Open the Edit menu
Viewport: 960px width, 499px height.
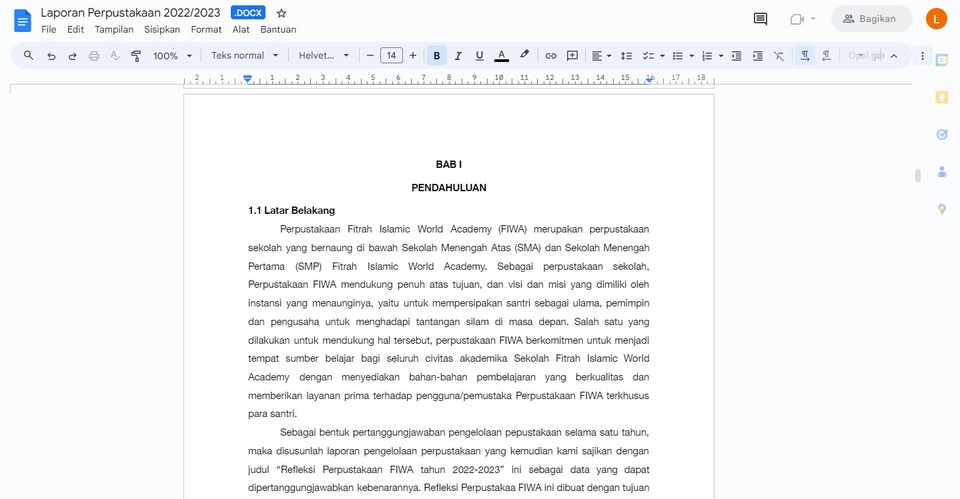coord(75,29)
